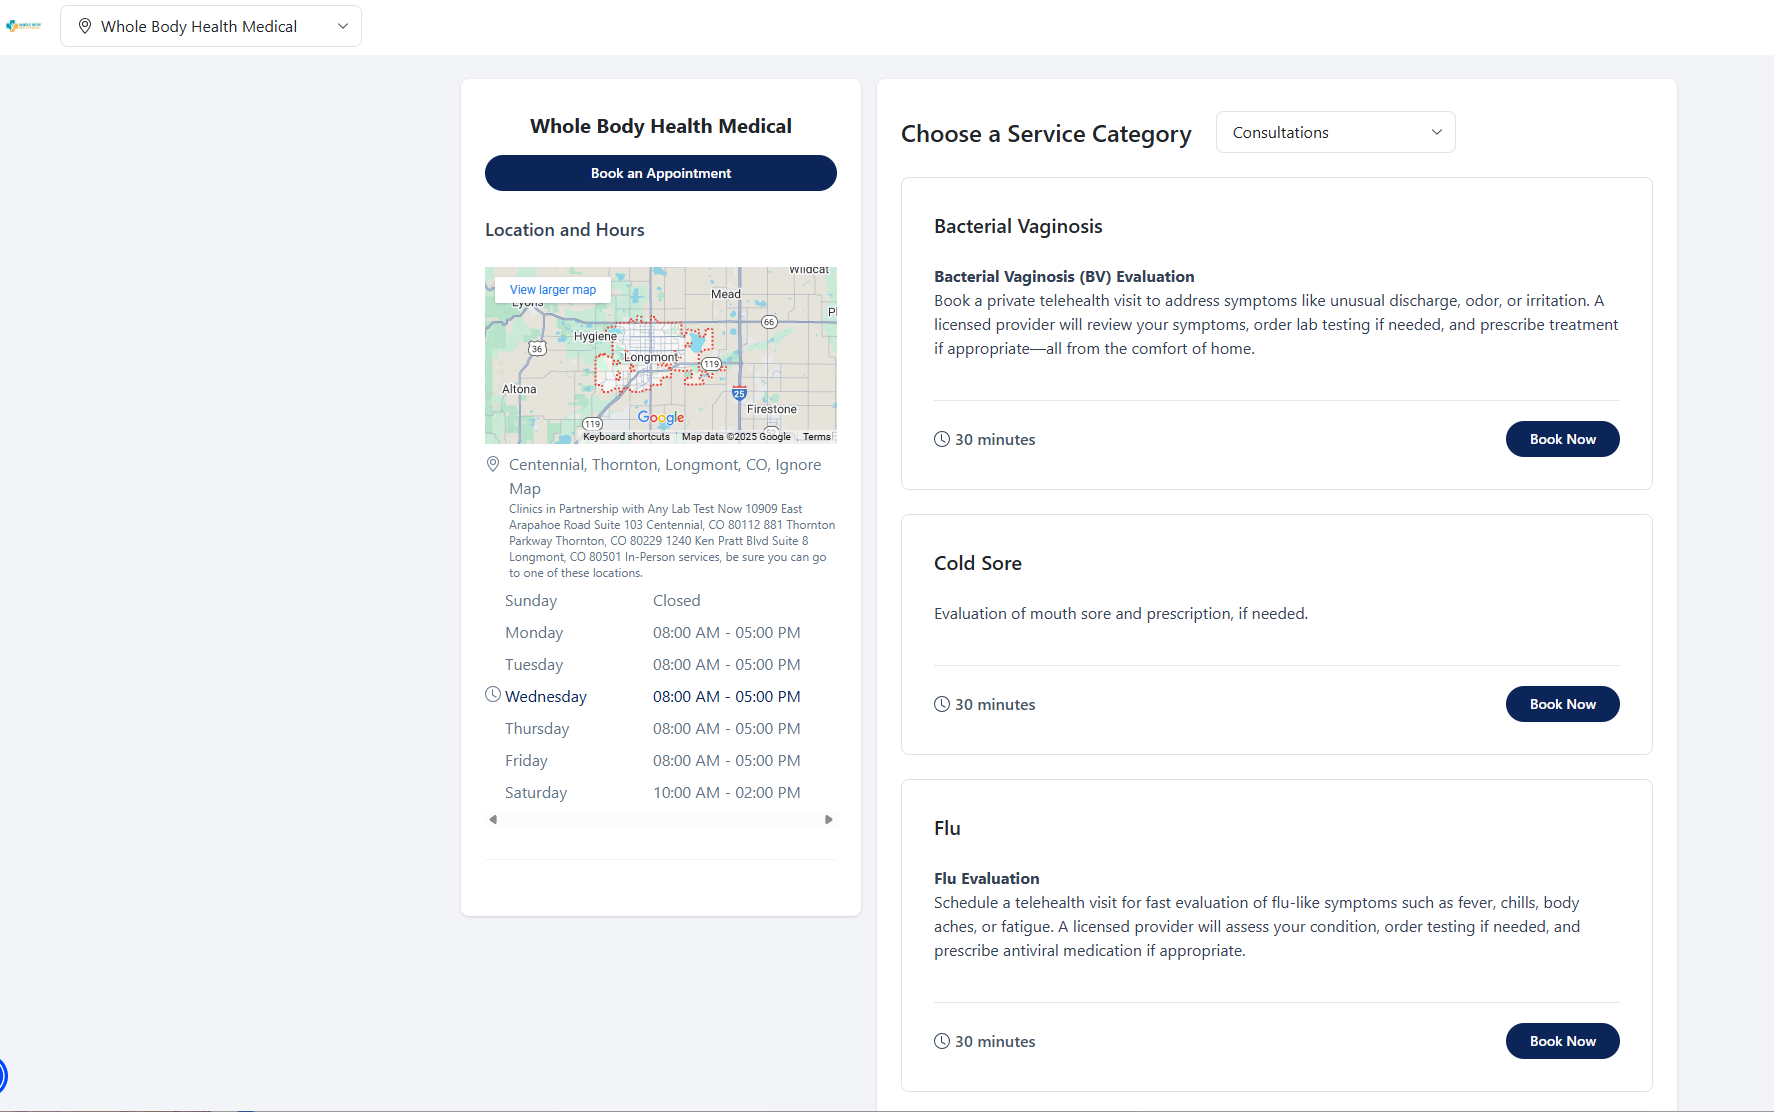Click the clock icon next to Wednesday
Image resolution: width=1774 pixels, height=1112 pixels.
click(x=493, y=694)
